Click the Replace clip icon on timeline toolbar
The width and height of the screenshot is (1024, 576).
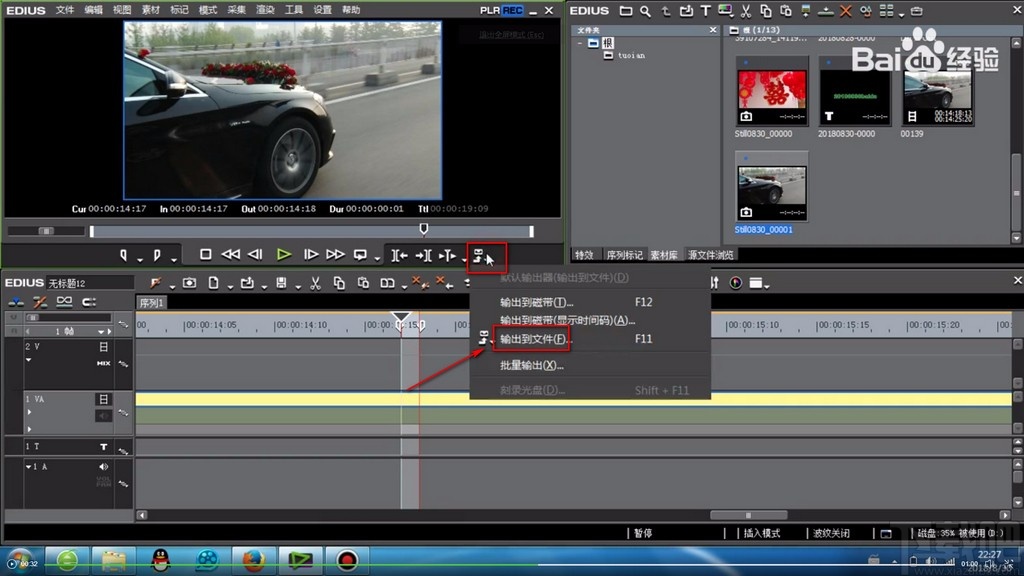(388, 283)
